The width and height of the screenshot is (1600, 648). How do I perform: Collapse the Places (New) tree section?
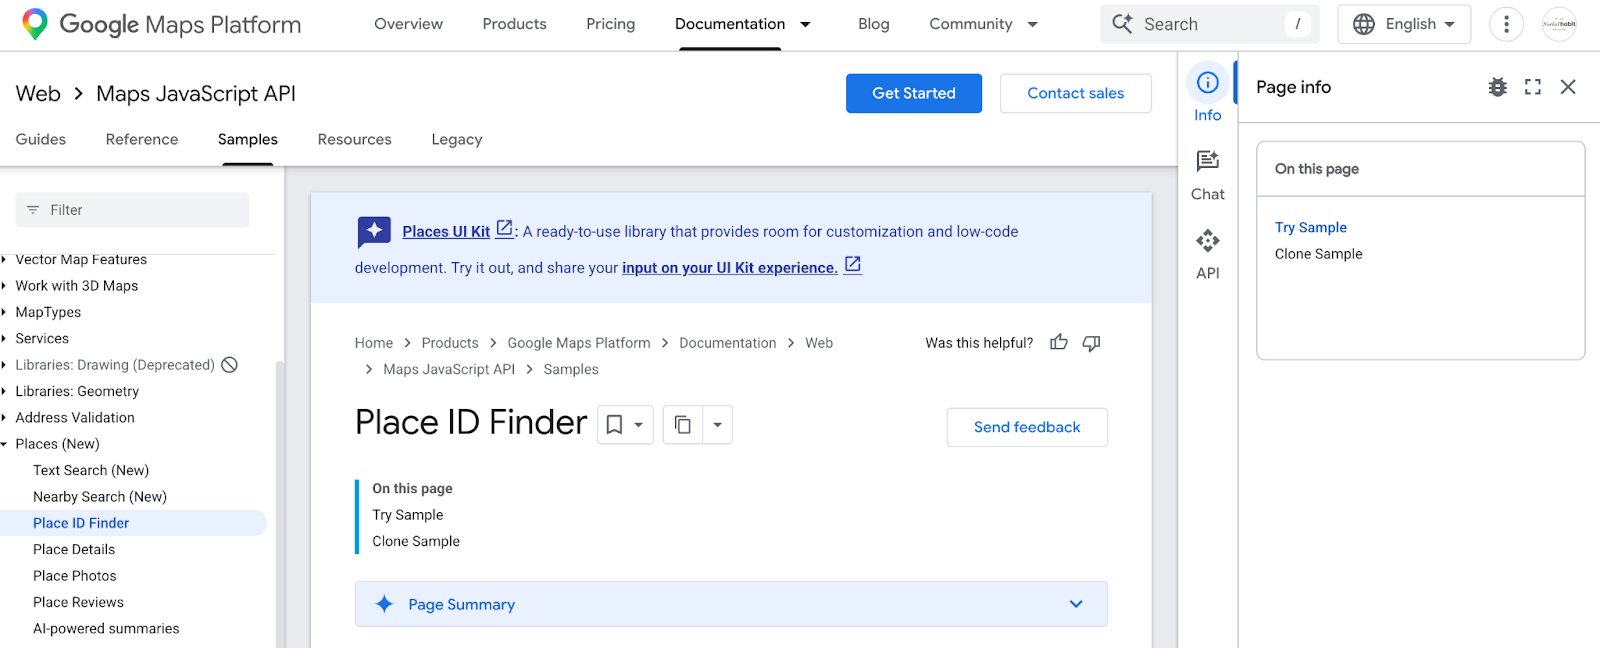coord(5,444)
